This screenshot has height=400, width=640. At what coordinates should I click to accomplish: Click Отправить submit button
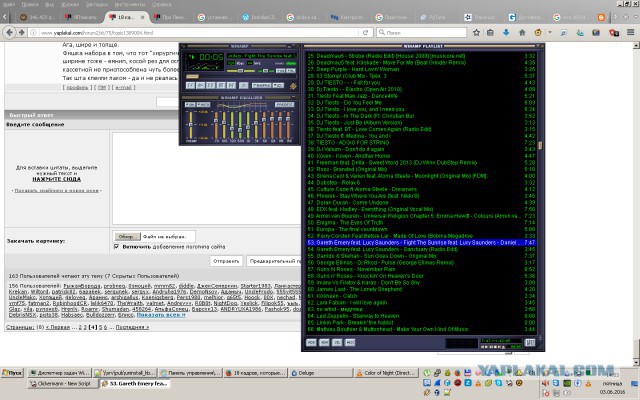(x=226, y=261)
